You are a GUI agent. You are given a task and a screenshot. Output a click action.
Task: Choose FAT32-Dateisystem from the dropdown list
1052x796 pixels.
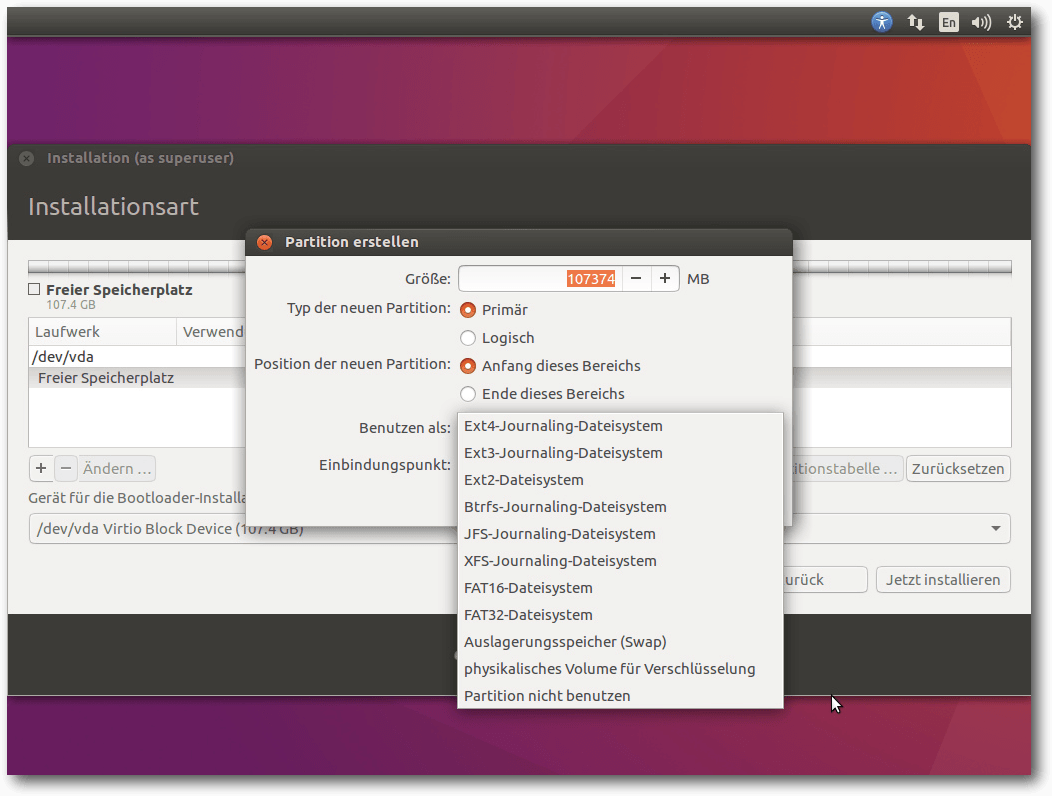[x=528, y=615]
